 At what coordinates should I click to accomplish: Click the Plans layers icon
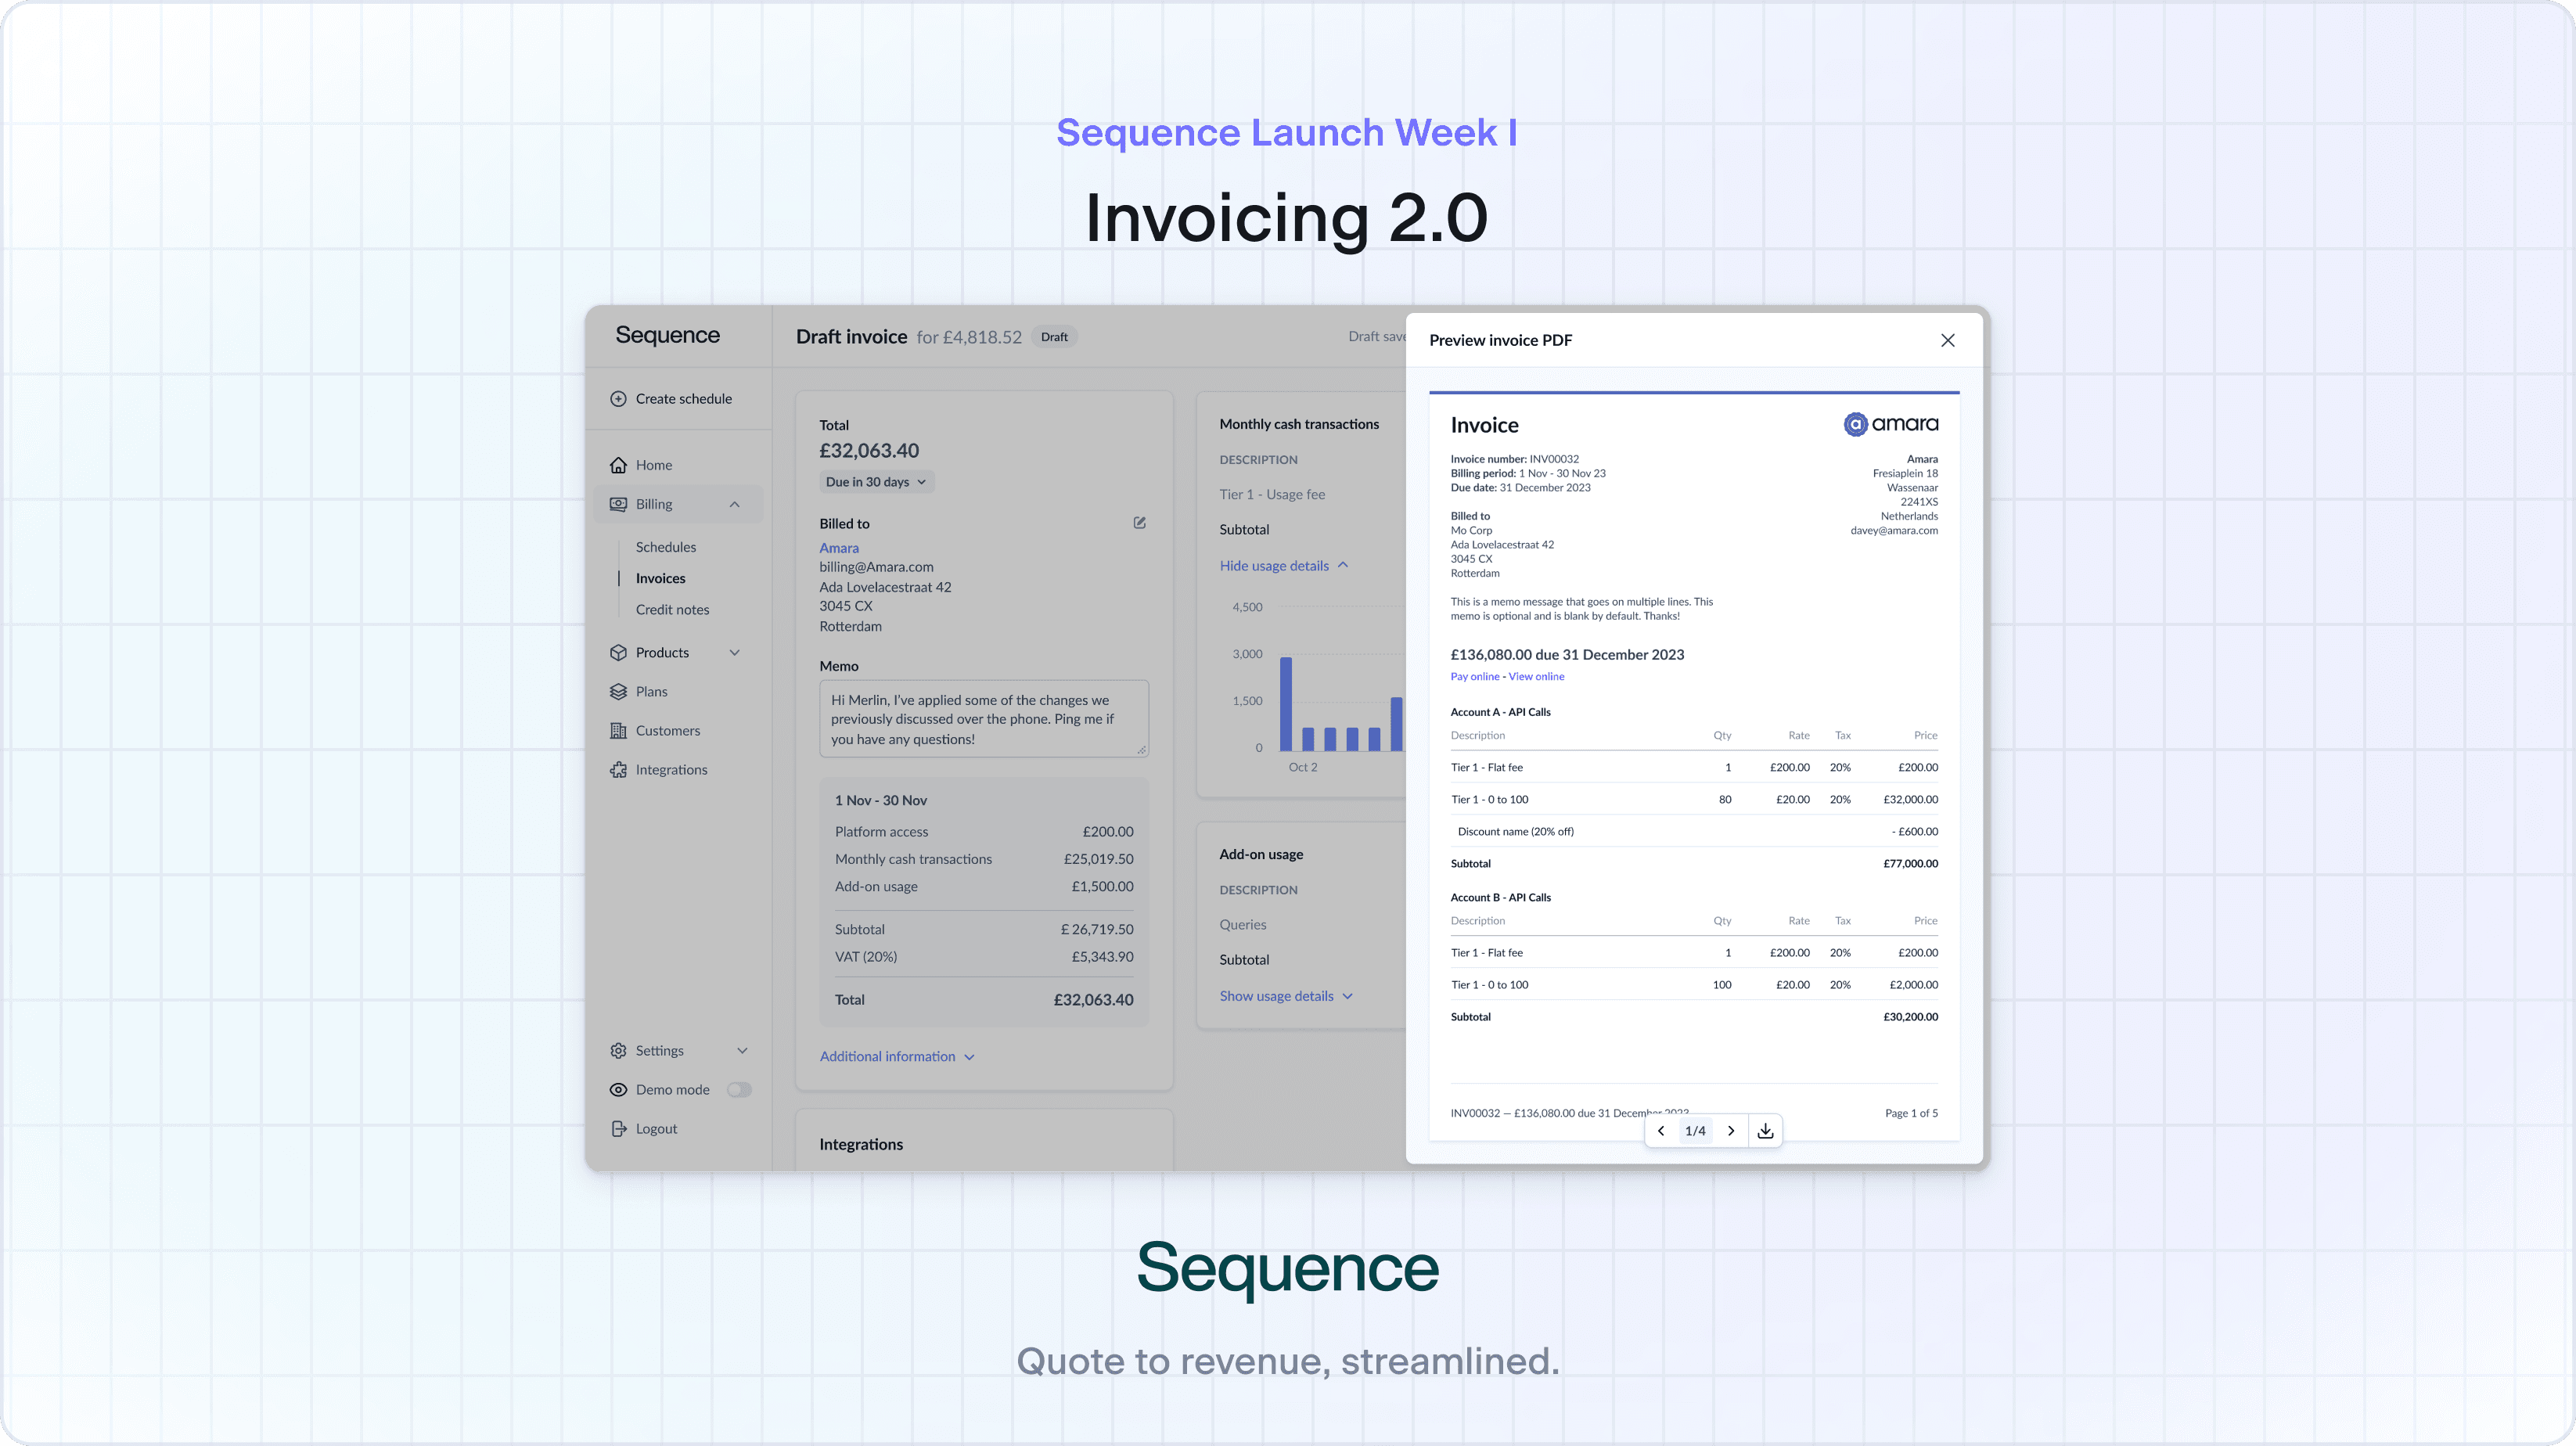[618, 691]
